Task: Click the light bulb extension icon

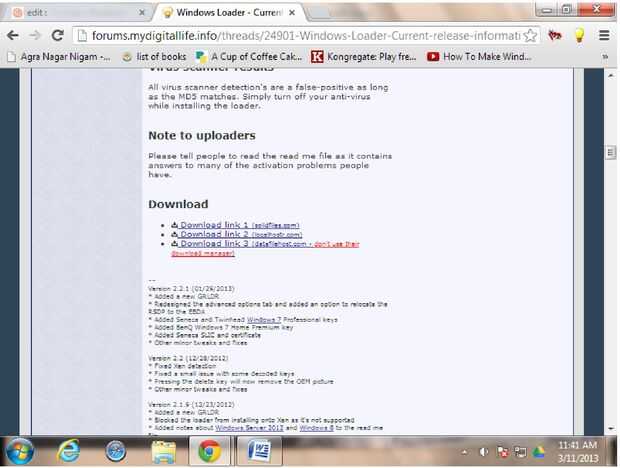Action: pyautogui.click(x=579, y=36)
